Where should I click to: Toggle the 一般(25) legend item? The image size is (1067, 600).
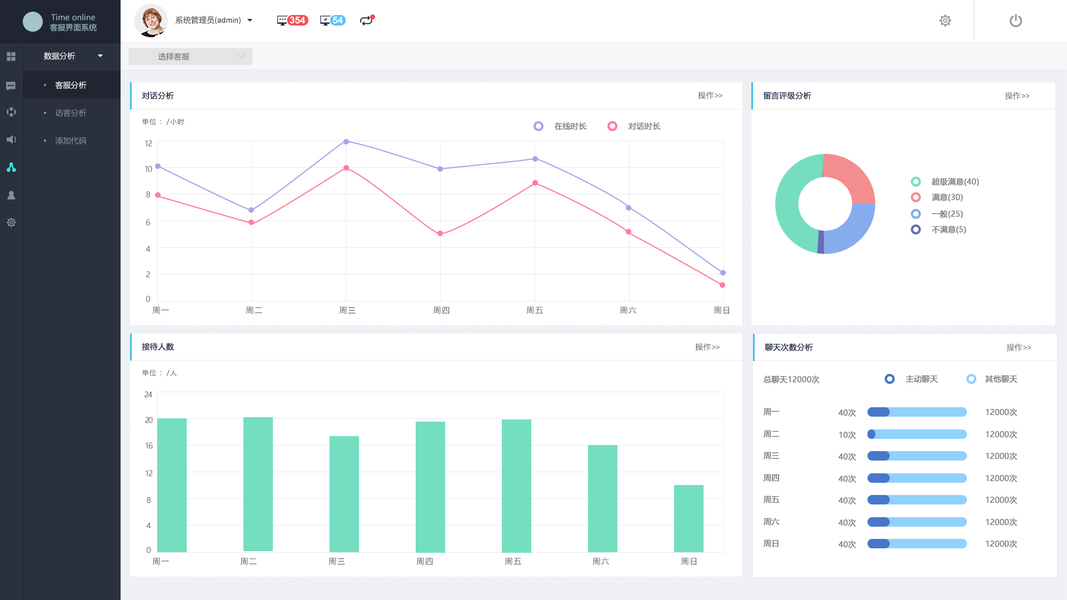tap(937, 214)
